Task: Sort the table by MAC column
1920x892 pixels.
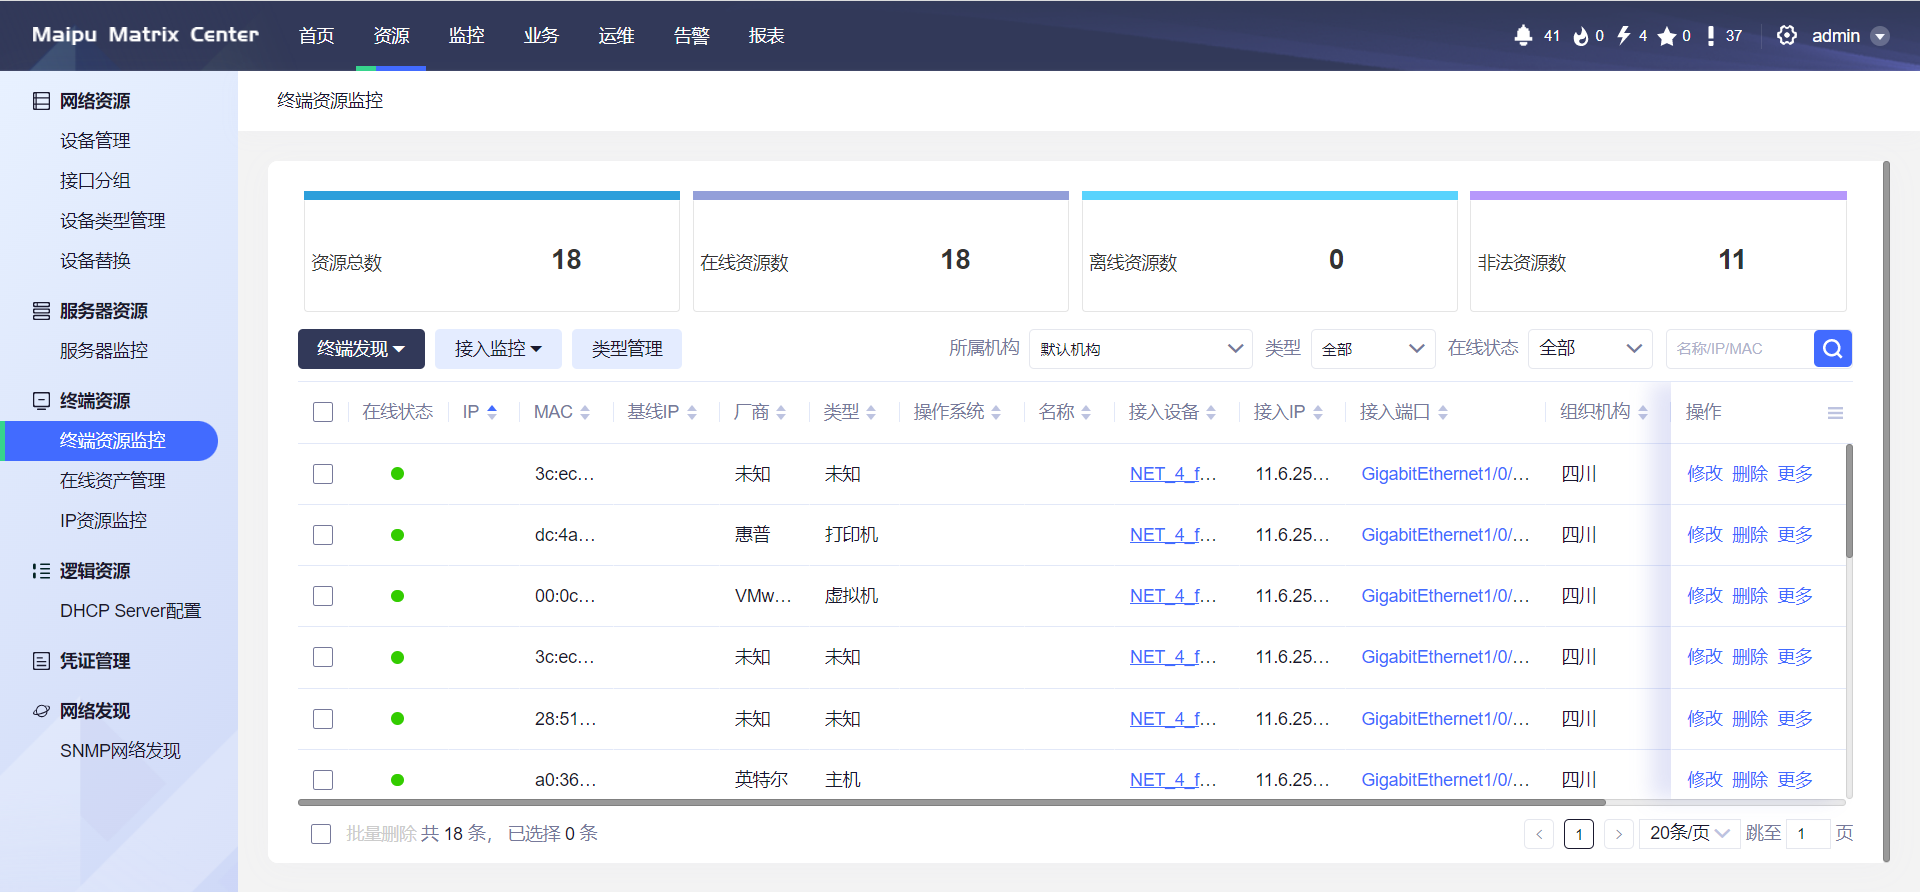Action: 585,412
